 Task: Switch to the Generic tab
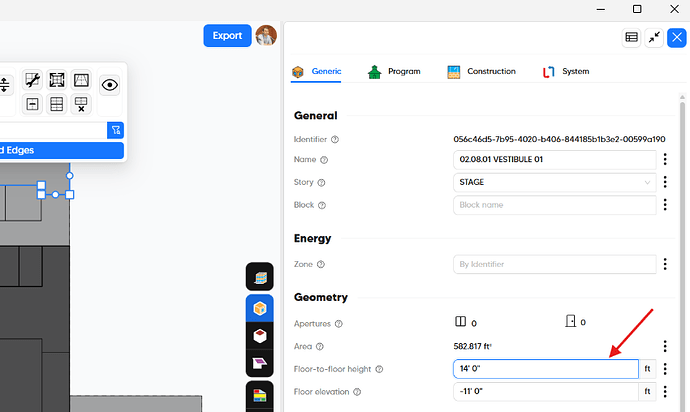click(x=316, y=71)
